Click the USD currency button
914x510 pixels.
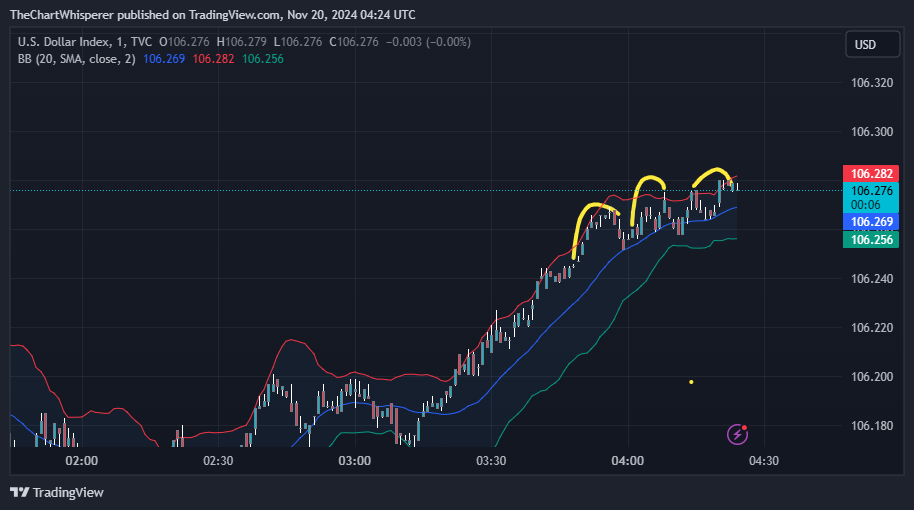(873, 45)
